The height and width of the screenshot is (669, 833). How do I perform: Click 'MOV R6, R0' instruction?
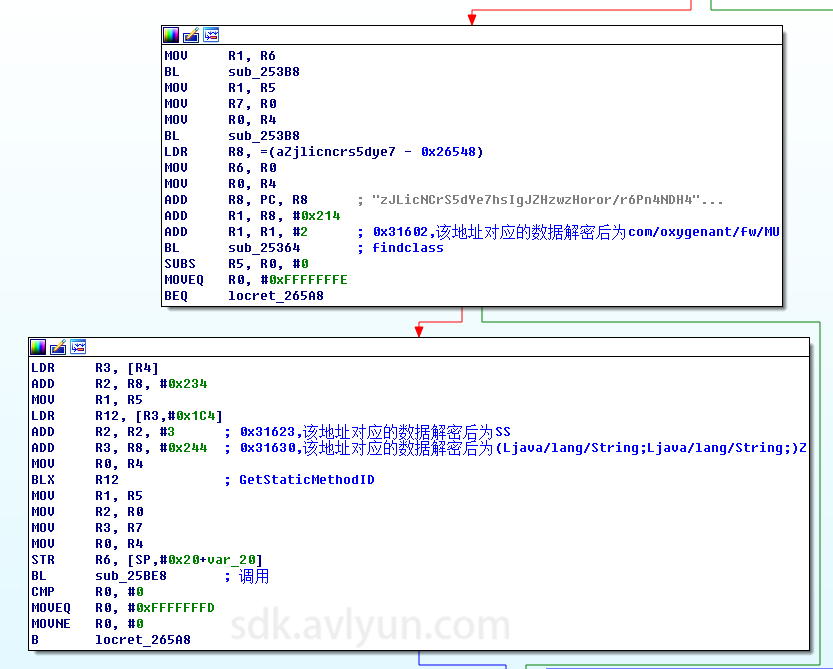220,167
